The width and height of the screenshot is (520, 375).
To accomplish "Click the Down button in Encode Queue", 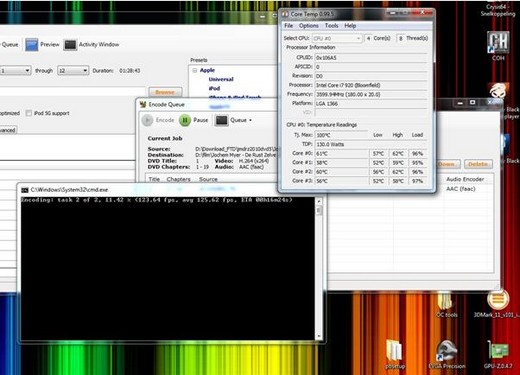I will pos(447,164).
